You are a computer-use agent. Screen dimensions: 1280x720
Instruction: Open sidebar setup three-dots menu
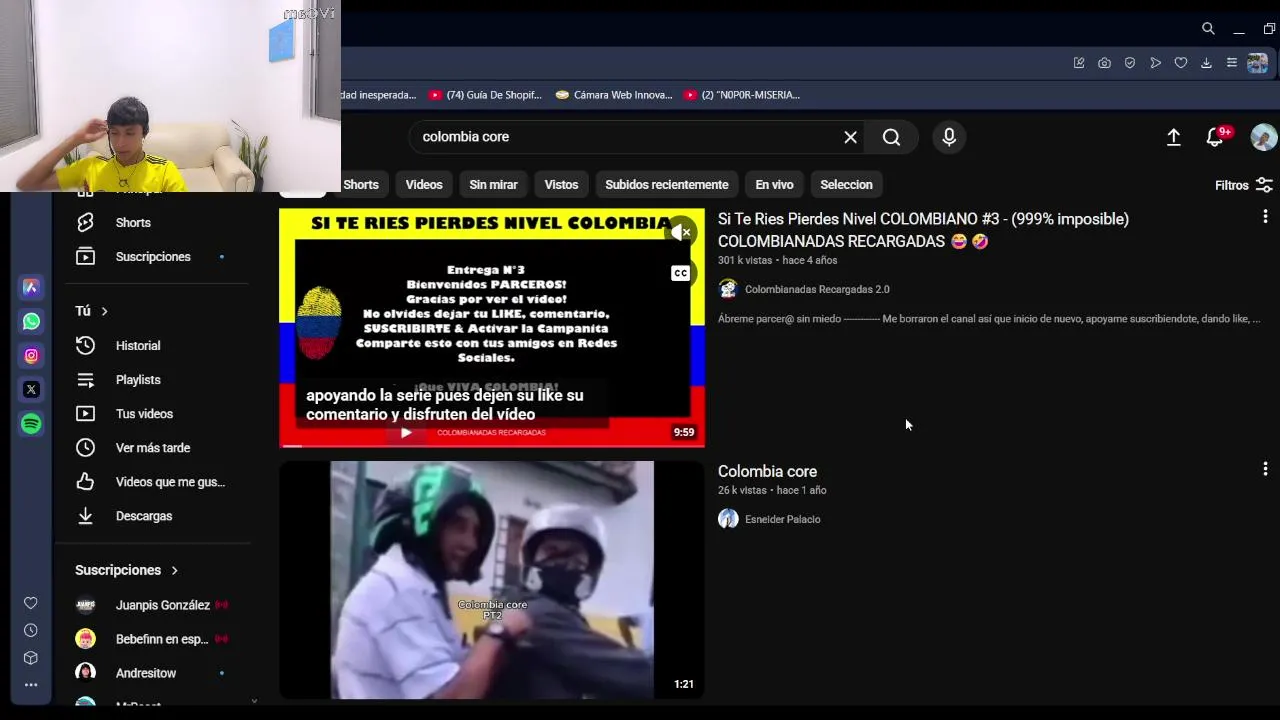coord(31,685)
